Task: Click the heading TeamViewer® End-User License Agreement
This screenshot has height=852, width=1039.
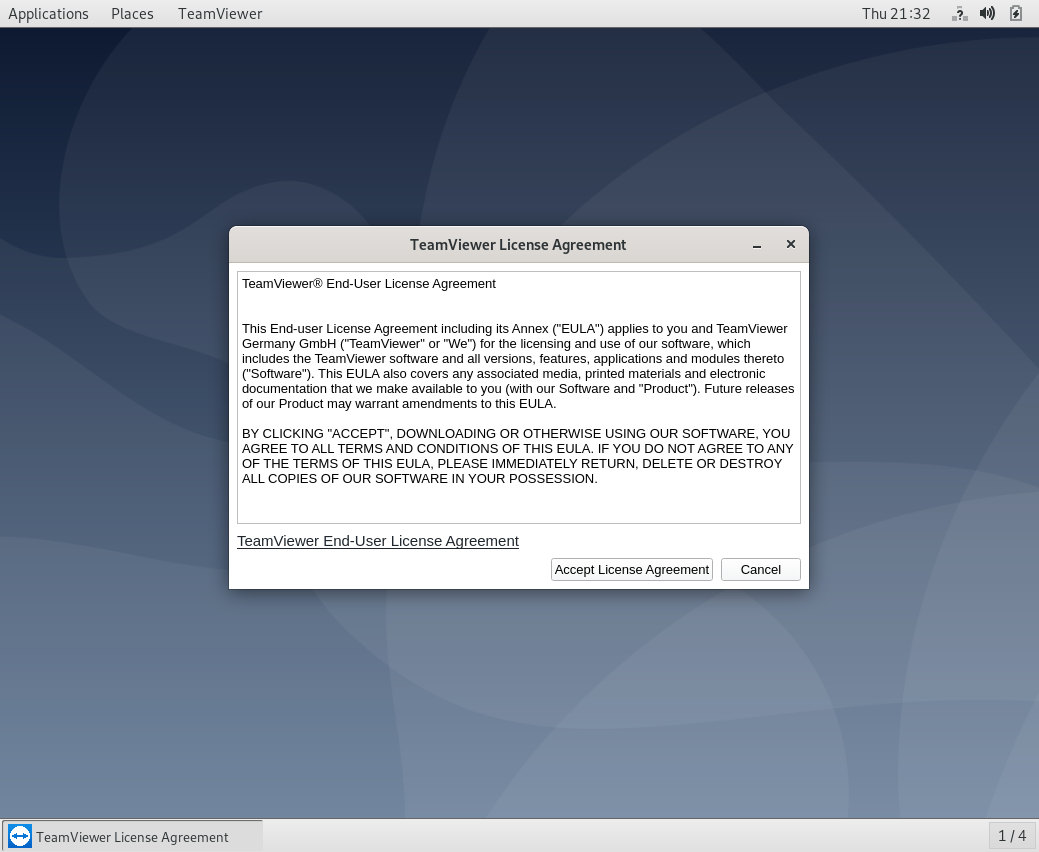Action: (x=368, y=284)
